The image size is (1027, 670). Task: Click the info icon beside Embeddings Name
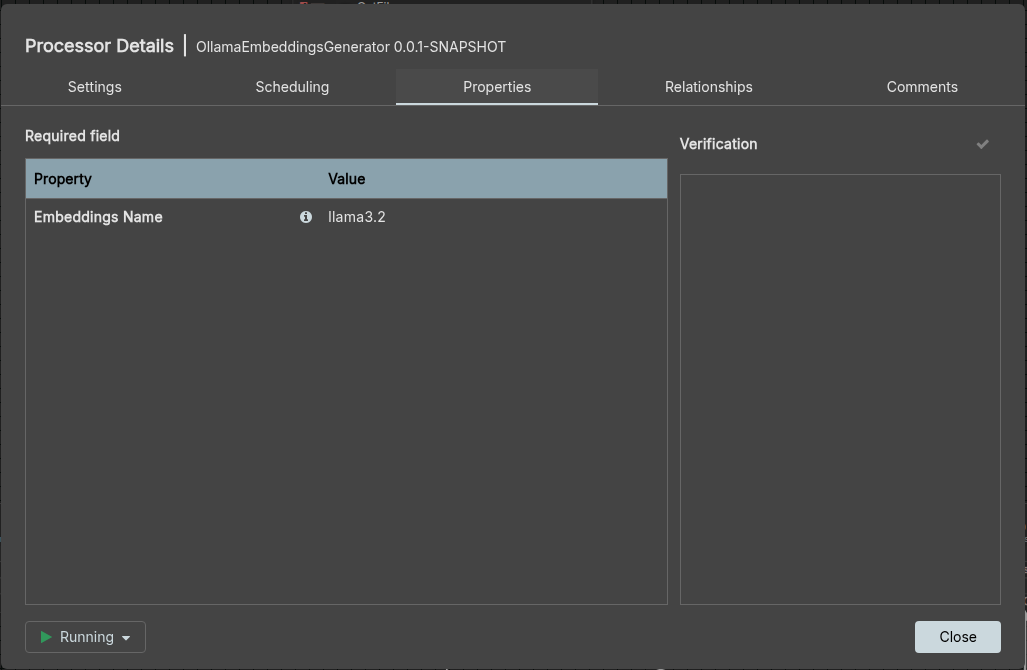pos(306,217)
